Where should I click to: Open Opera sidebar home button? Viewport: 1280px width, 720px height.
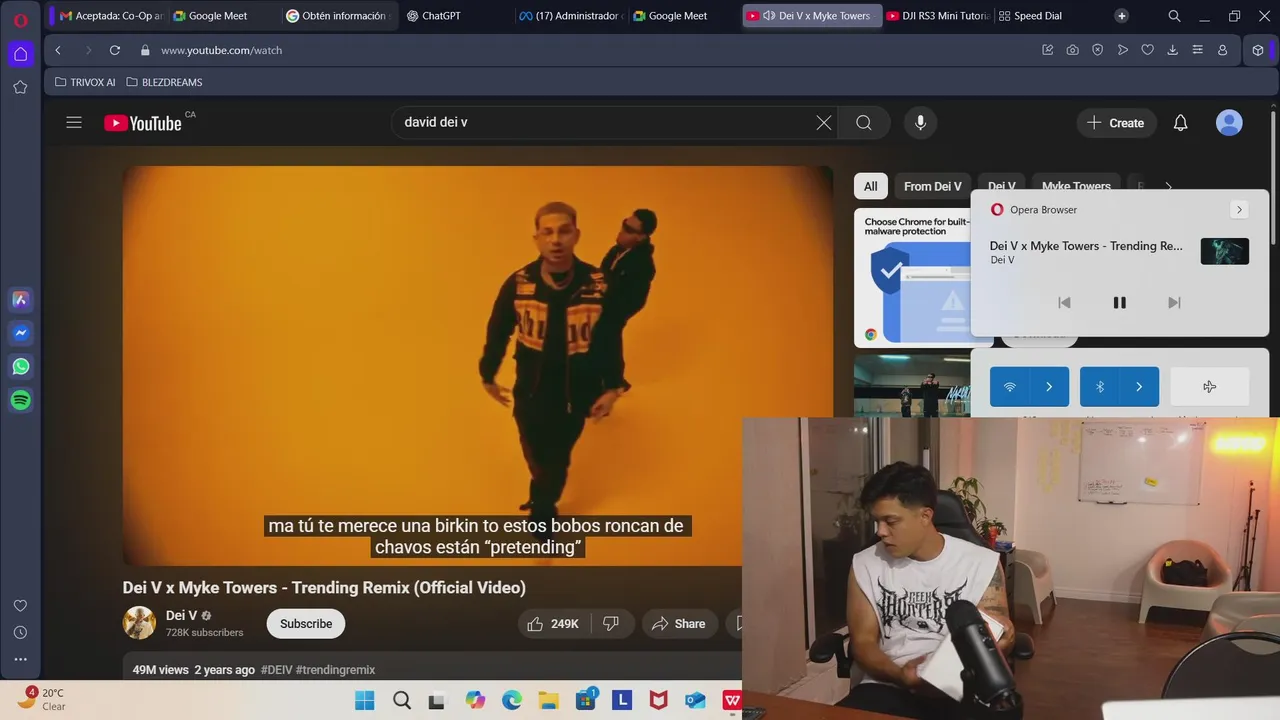pyautogui.click(x=20, y=54)
